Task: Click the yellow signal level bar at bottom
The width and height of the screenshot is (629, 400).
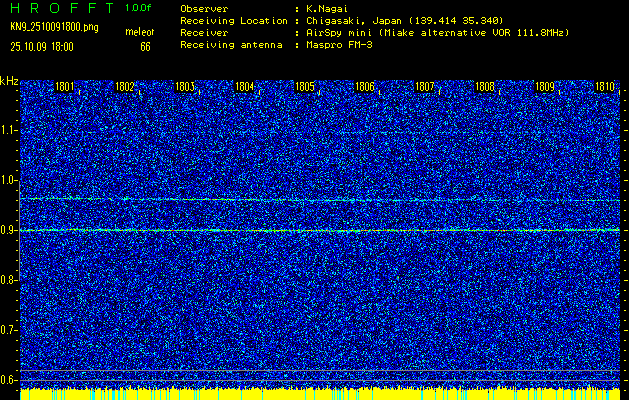Action: [320, 394]
